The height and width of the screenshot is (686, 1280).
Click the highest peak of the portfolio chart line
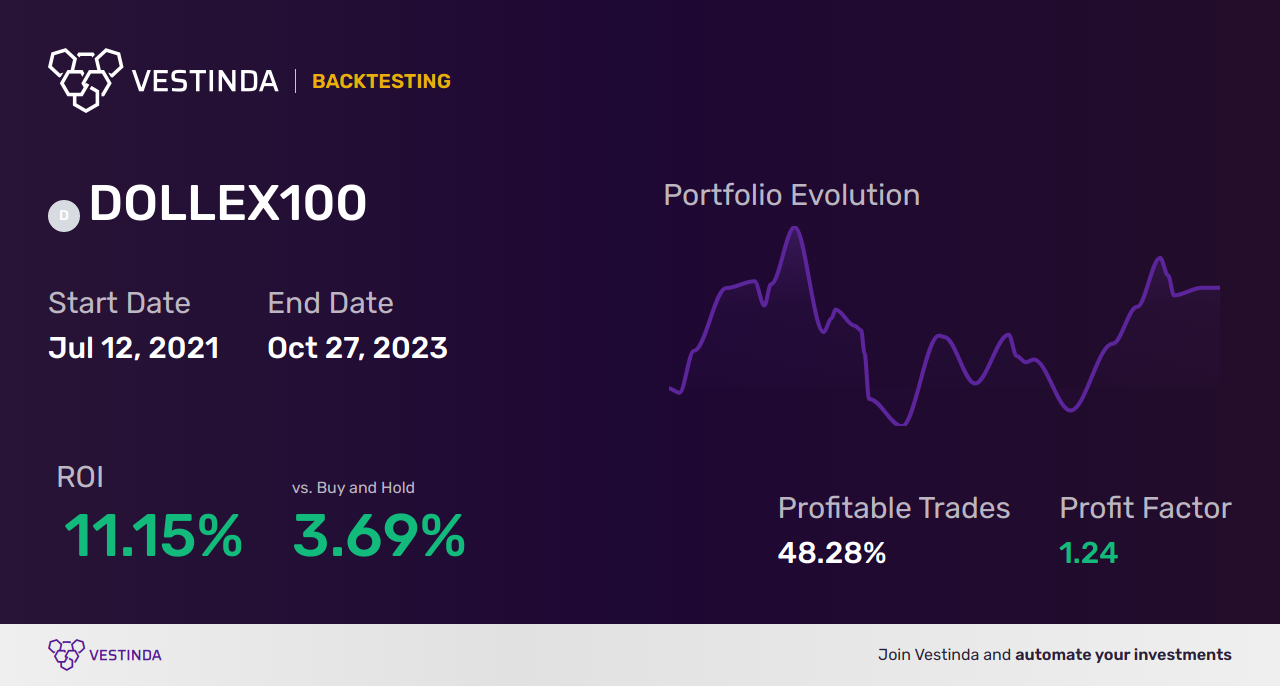tap(795, 228)
